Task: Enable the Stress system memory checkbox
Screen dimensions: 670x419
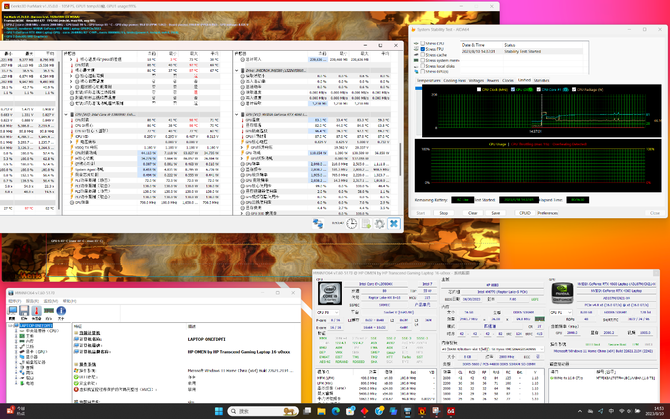Action: 423,60
